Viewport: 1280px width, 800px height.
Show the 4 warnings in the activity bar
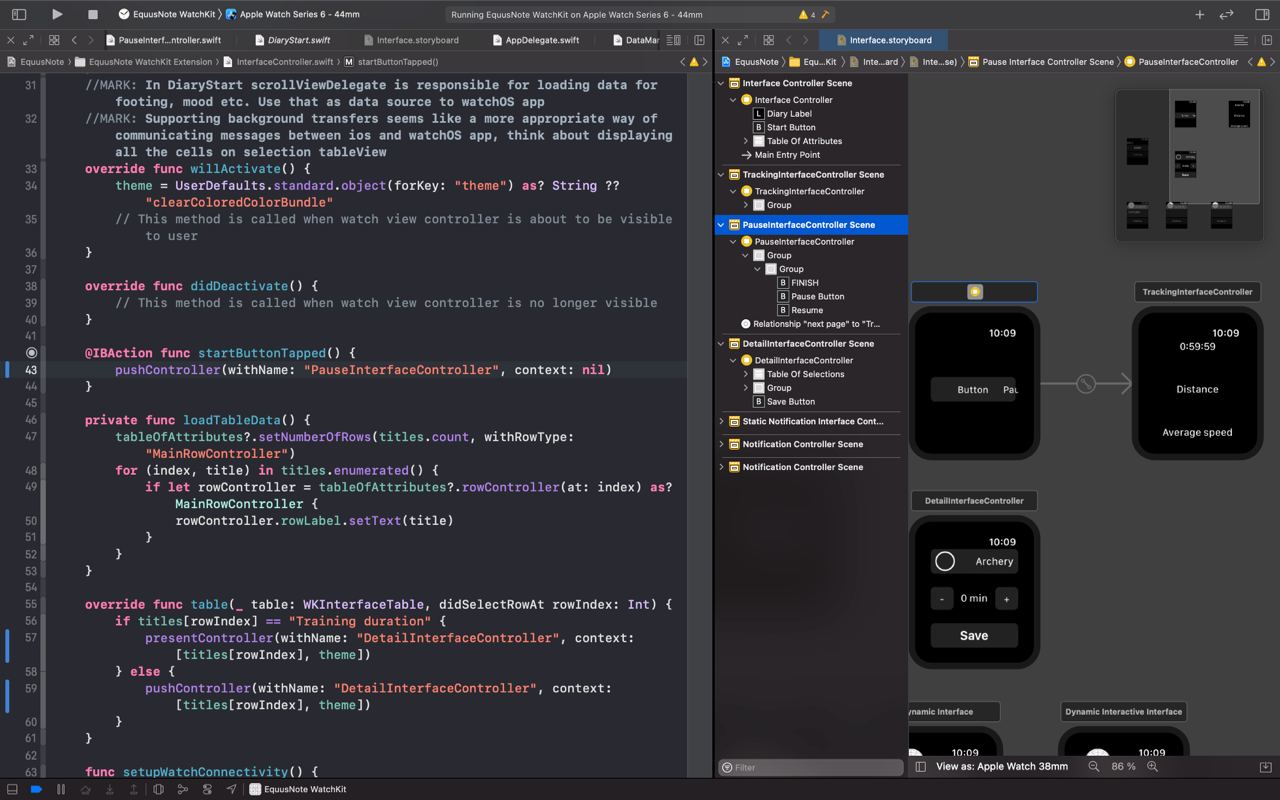[x=807, y=15]
